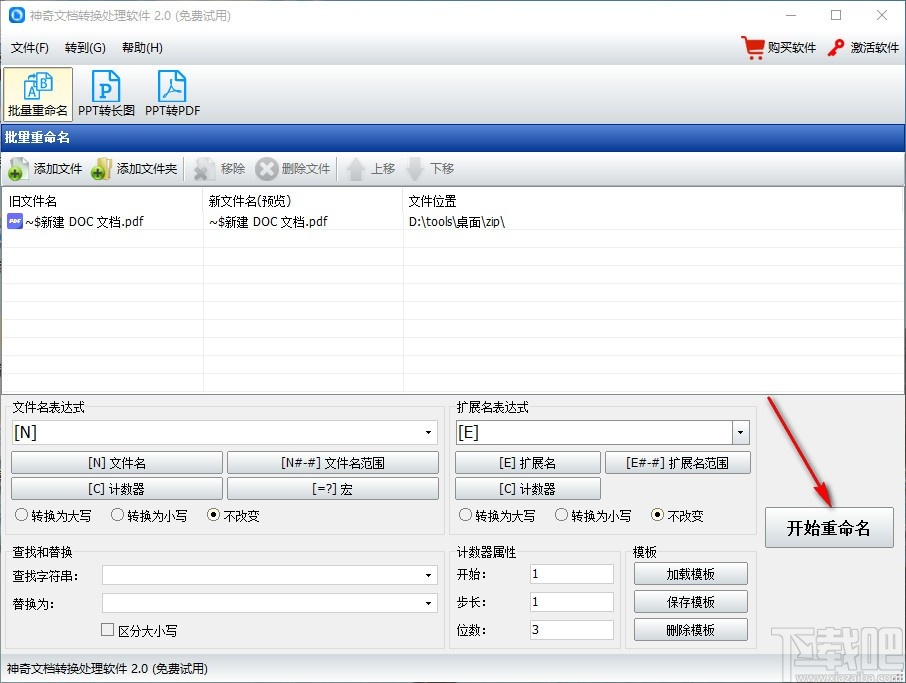This screenshot has height=683, width=906.
Task: Click the 激活软件 key icon
Action: 836,47
